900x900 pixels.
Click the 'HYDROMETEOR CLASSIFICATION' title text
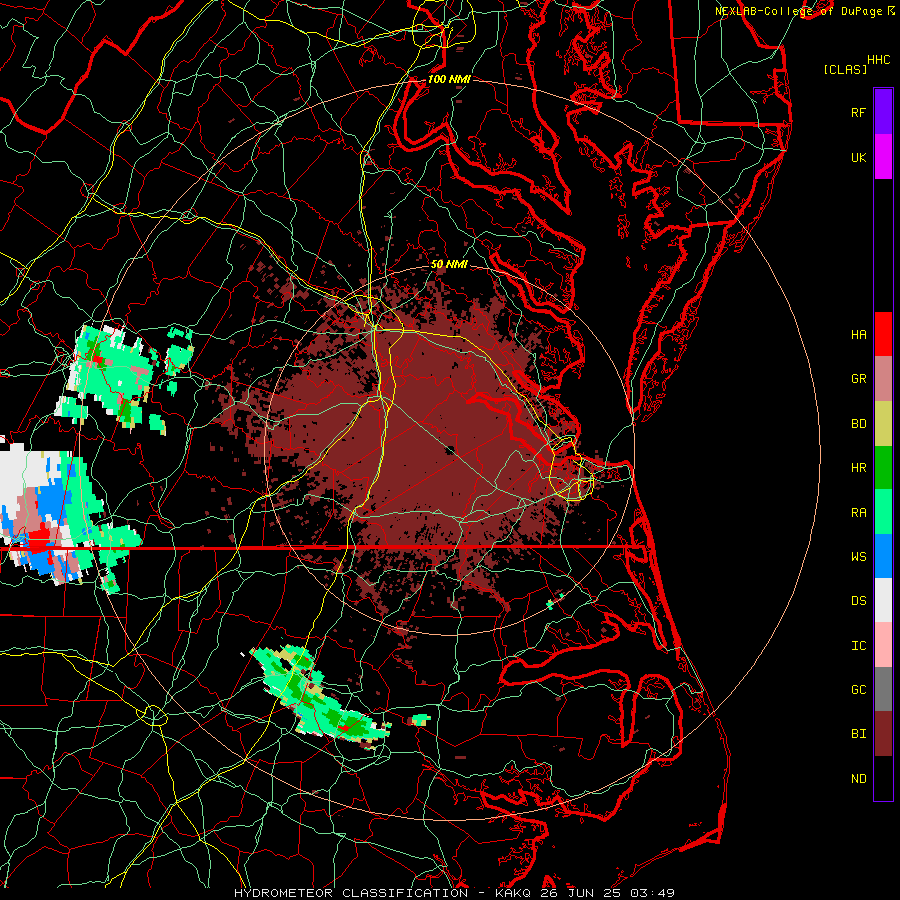click(351, 893)
